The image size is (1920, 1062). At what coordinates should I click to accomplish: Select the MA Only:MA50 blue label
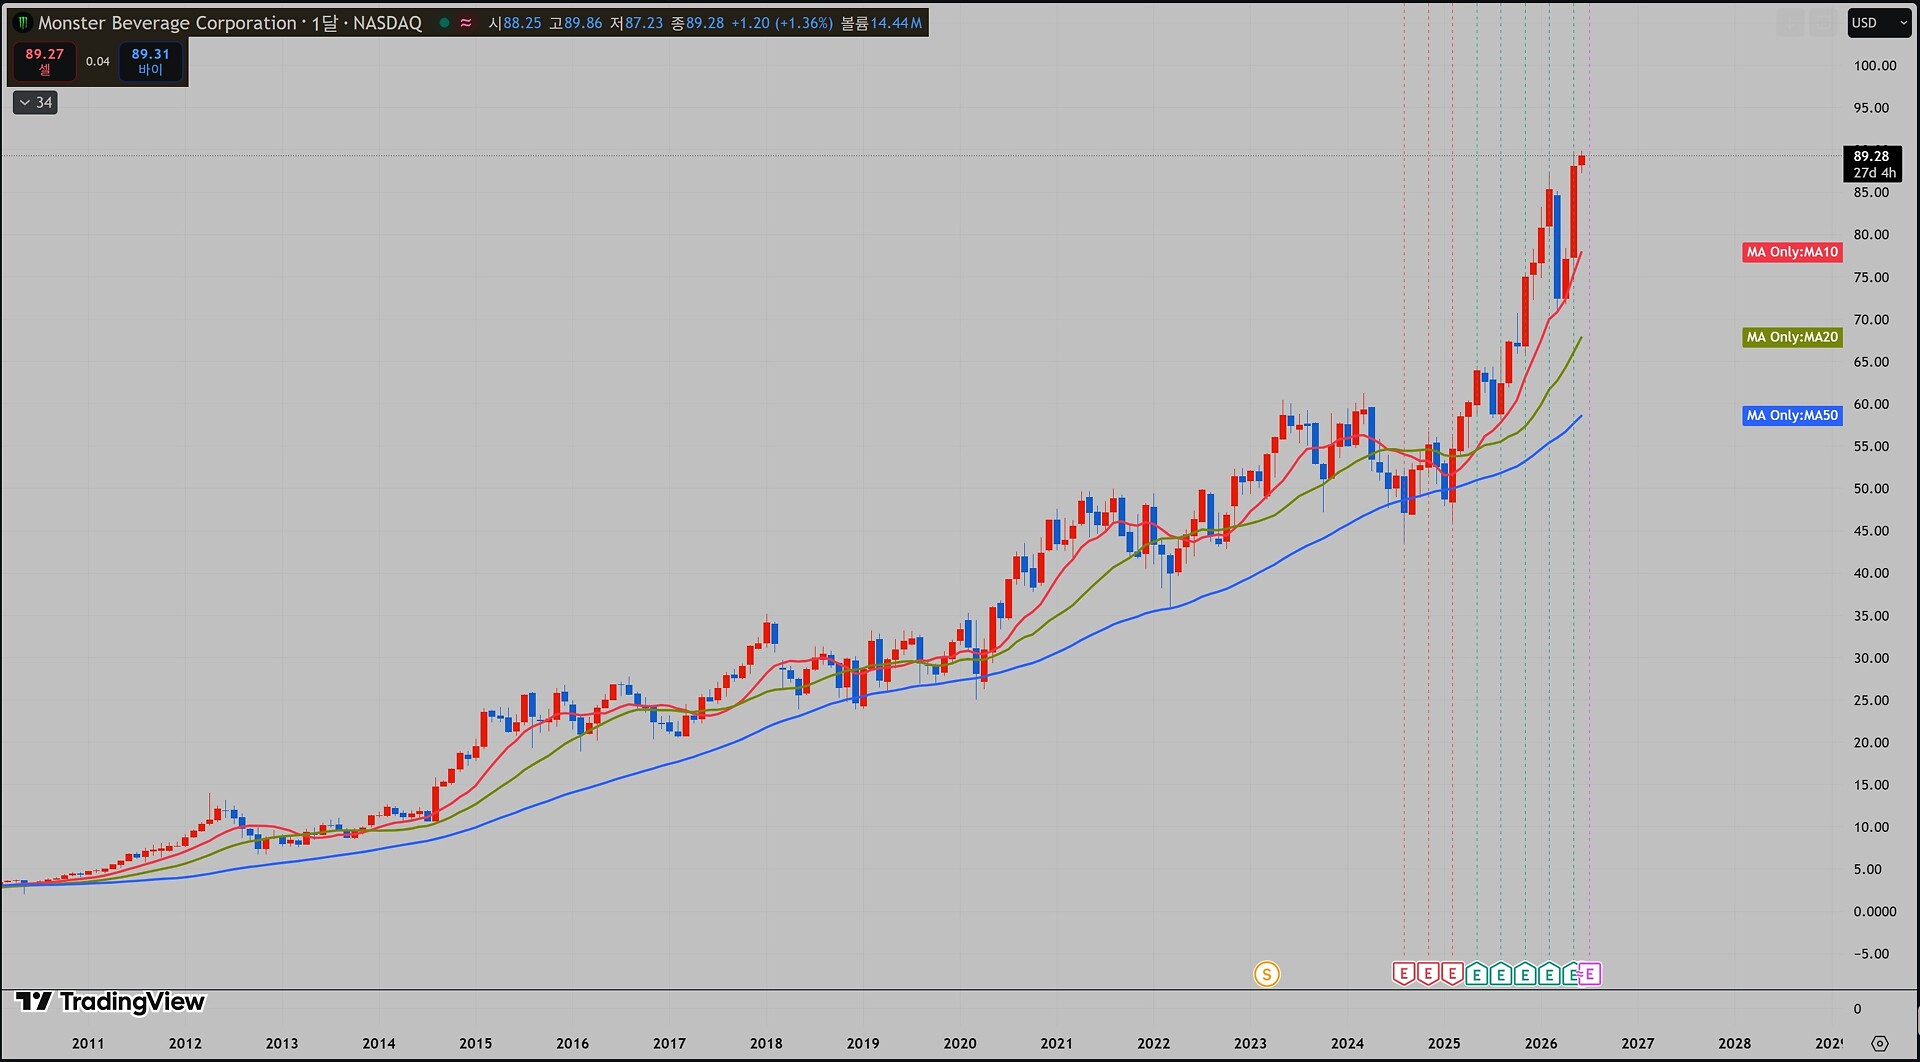(1792, 415)
